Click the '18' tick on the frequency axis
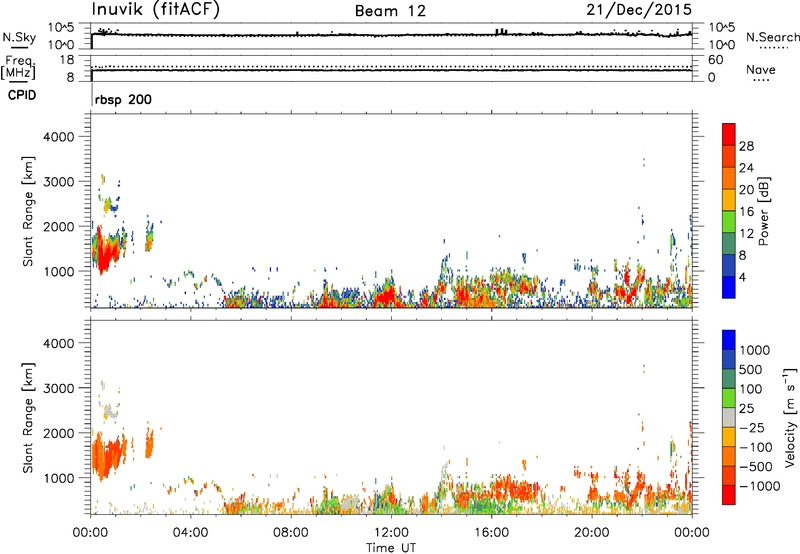800x554 pixels. [x=67, y=60]
